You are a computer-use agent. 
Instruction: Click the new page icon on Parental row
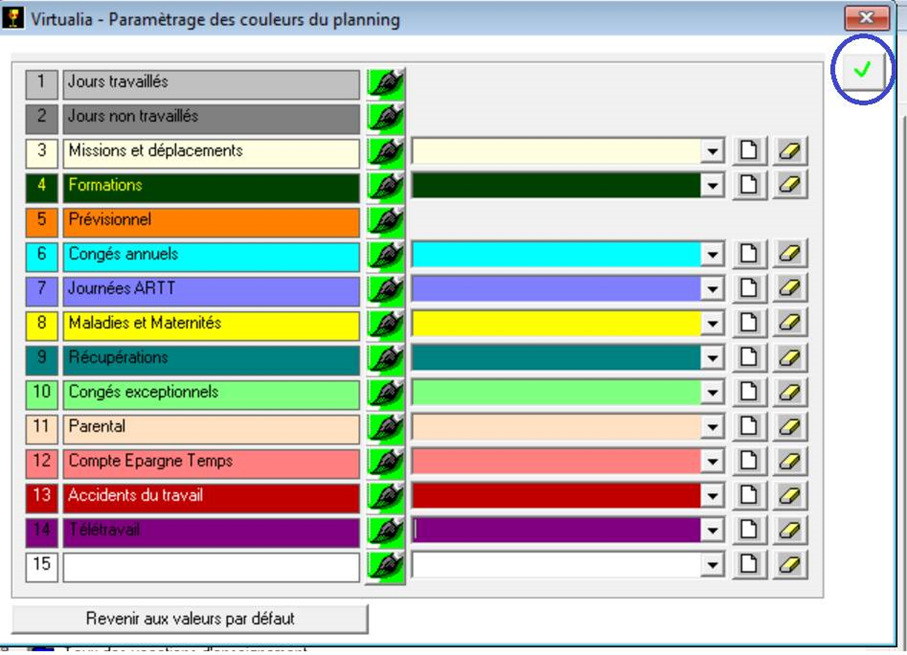(748, 427)
